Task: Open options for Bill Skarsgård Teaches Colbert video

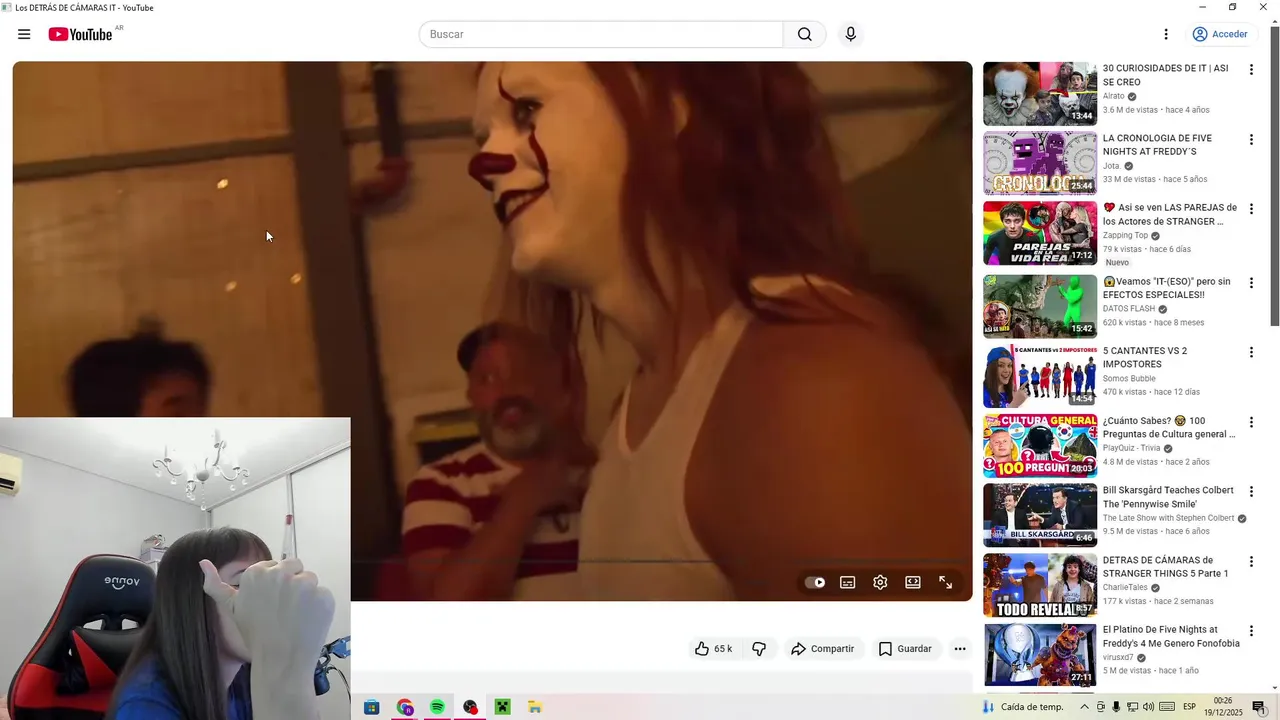Action: (1250, 492)
